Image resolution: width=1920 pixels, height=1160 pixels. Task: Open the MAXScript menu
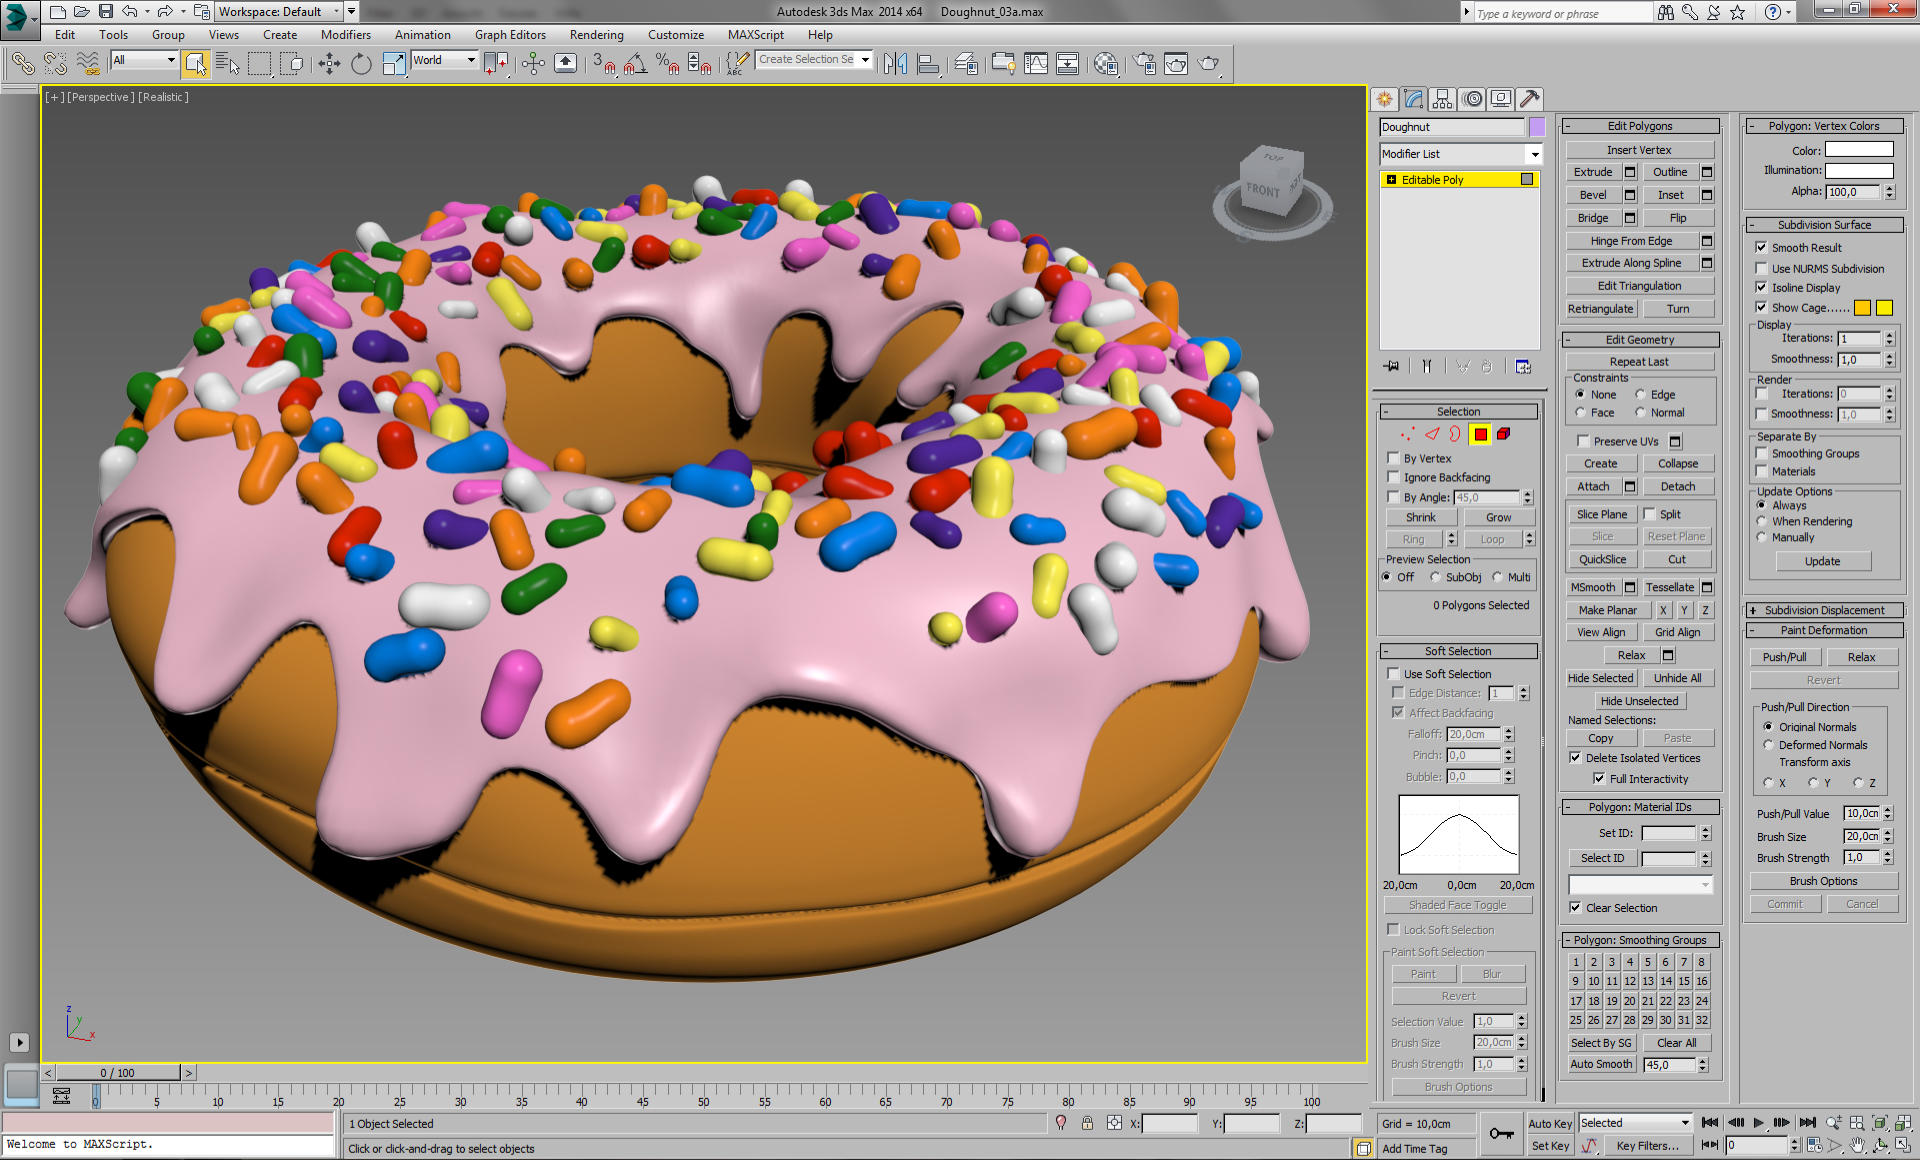point(755,35)
